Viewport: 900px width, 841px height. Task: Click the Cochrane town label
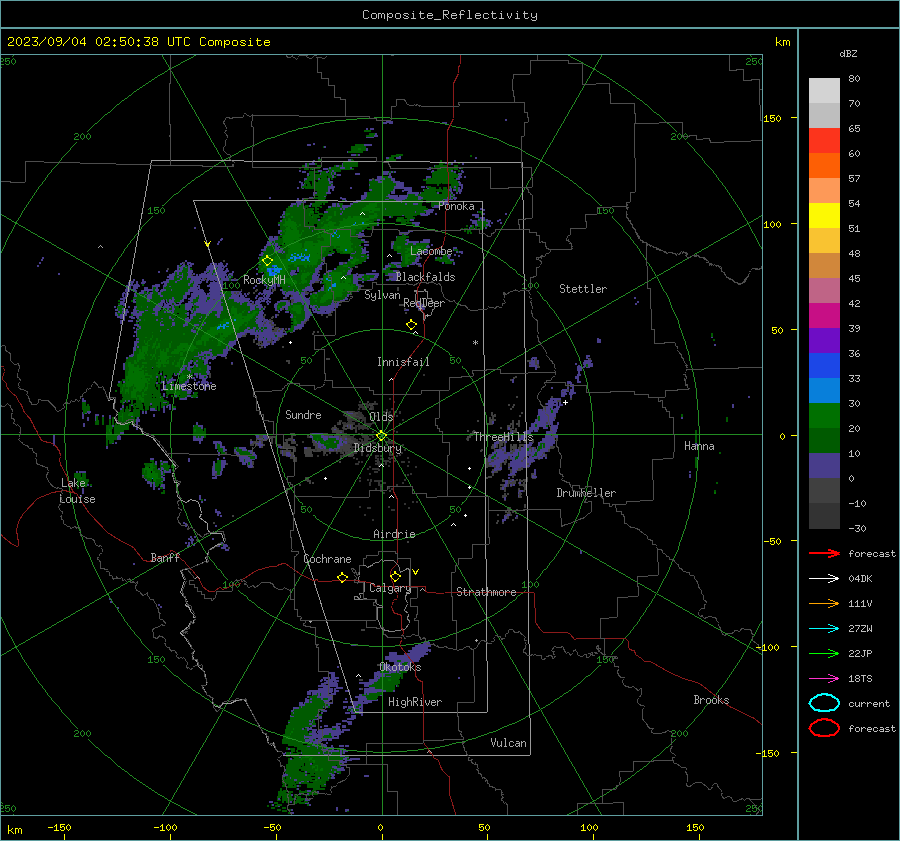[327, 559]
